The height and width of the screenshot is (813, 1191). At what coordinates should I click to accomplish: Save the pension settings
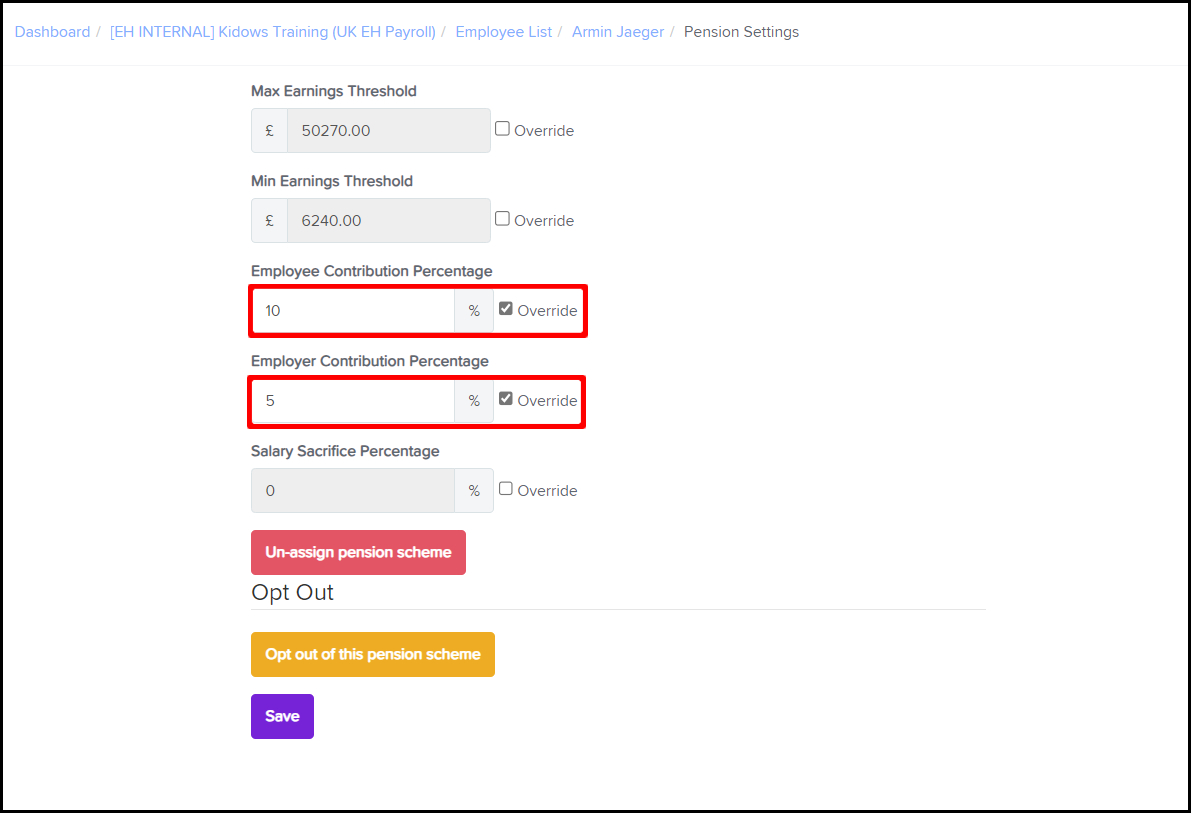282,716
